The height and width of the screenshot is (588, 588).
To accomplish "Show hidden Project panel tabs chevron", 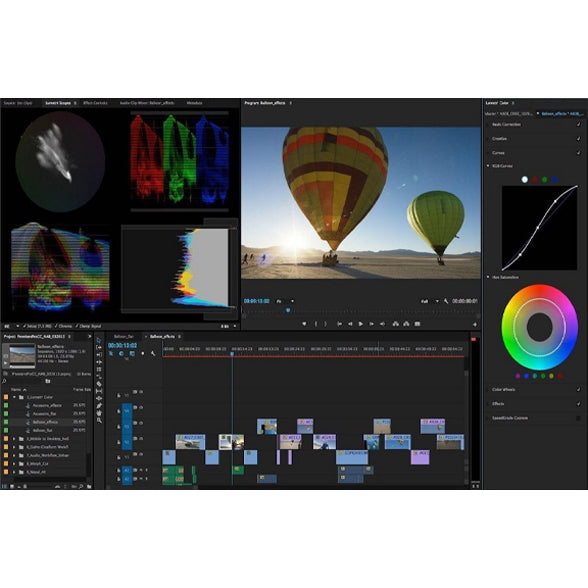I will point(89,336).
